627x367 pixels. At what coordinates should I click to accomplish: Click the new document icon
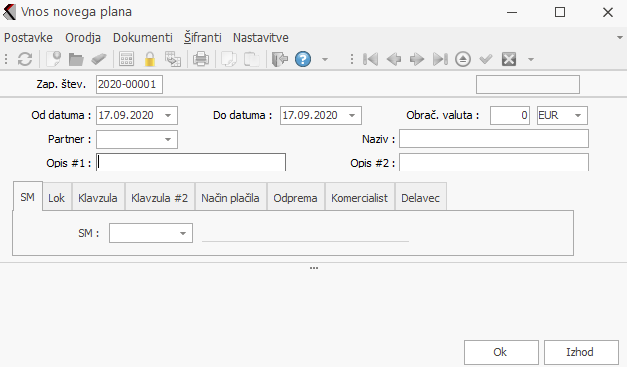click(x=53, y=60)
